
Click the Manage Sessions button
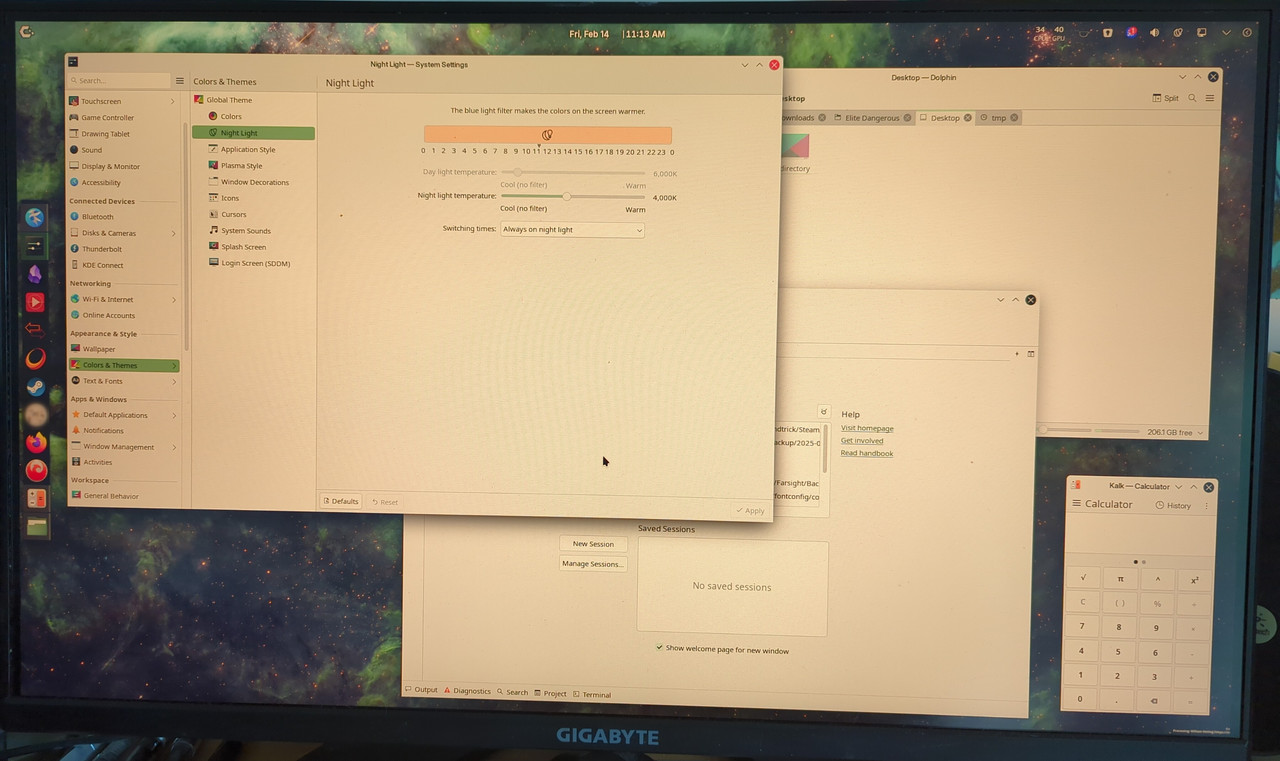(x=592, y=564)
